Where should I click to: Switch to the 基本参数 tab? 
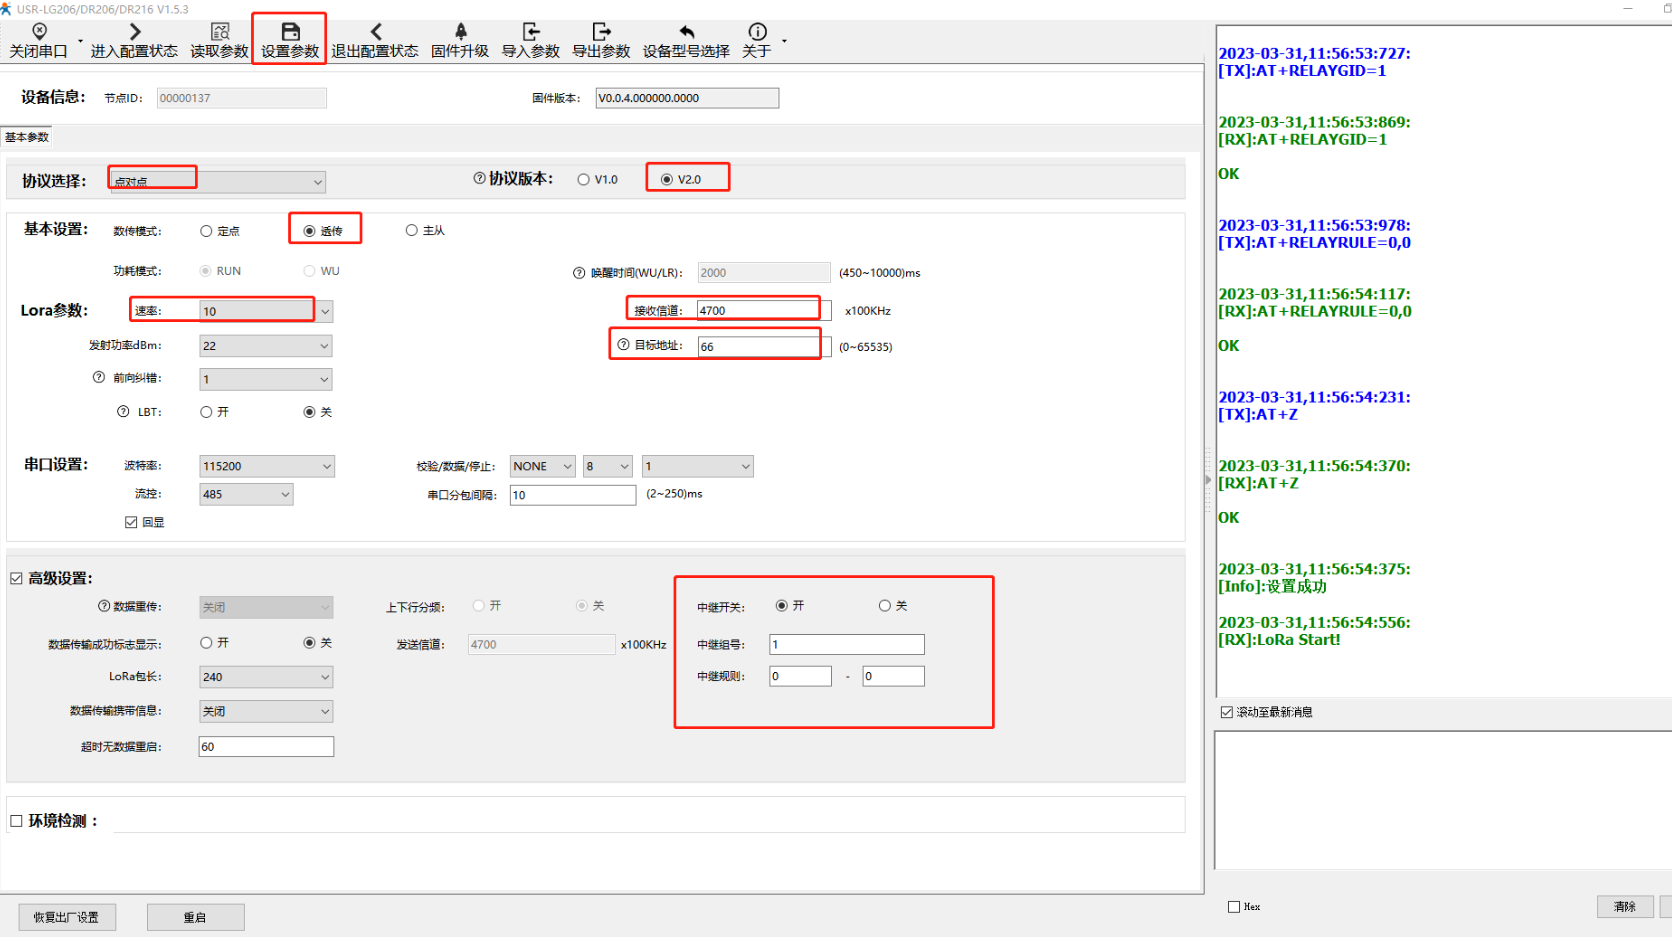pos(27,137)
